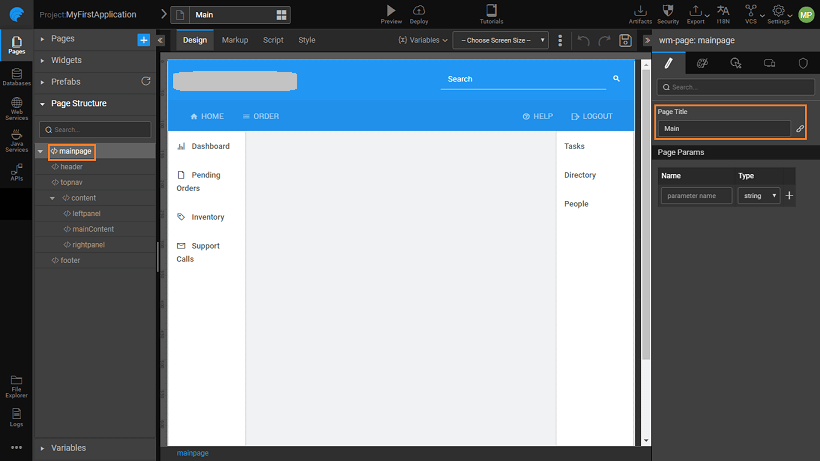Deploy the application via cloud icon
Image resolution: width=820 pixels, height=461 pixels.
419,10
